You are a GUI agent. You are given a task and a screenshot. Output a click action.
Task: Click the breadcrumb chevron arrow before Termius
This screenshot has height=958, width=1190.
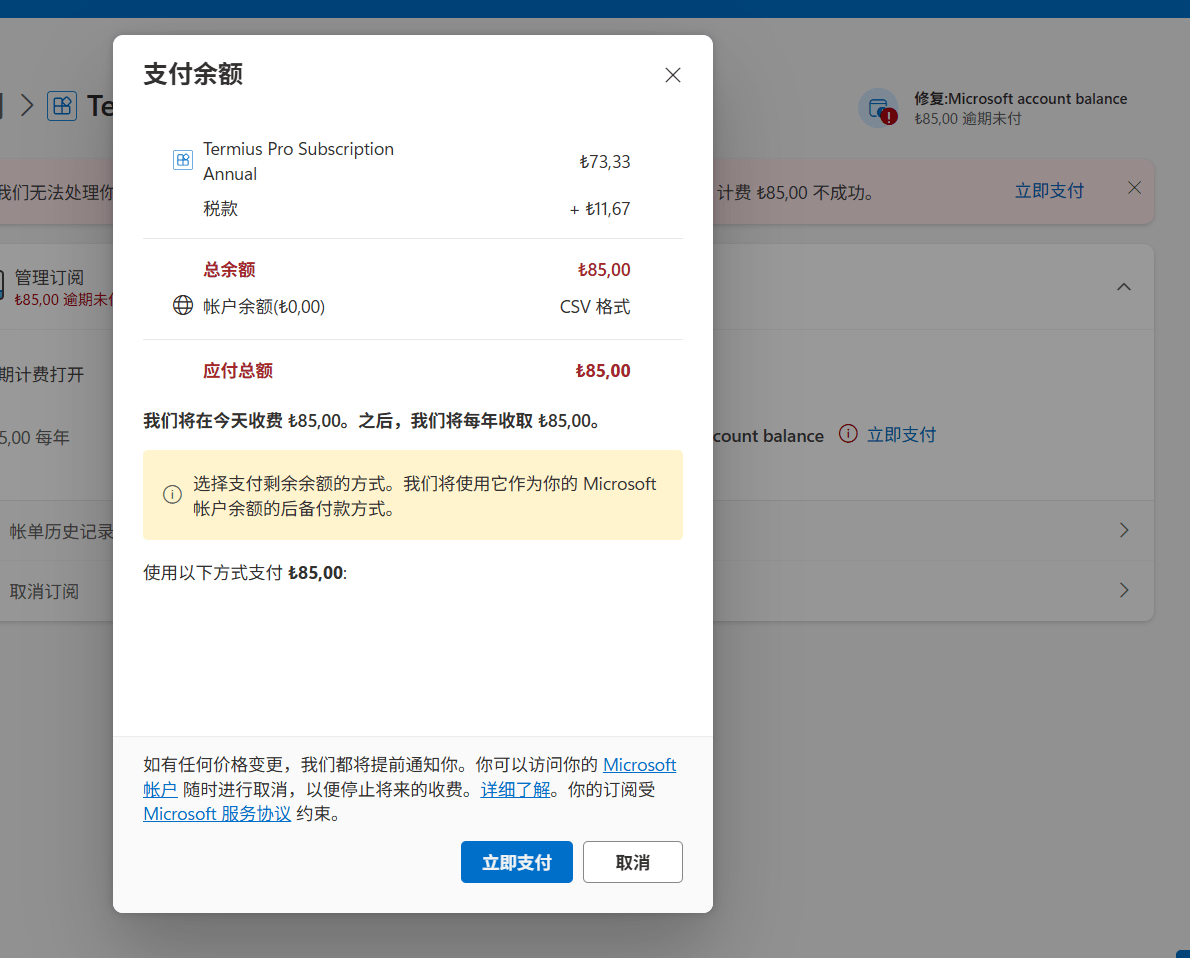pyautogui.click(x=27, y=106)
